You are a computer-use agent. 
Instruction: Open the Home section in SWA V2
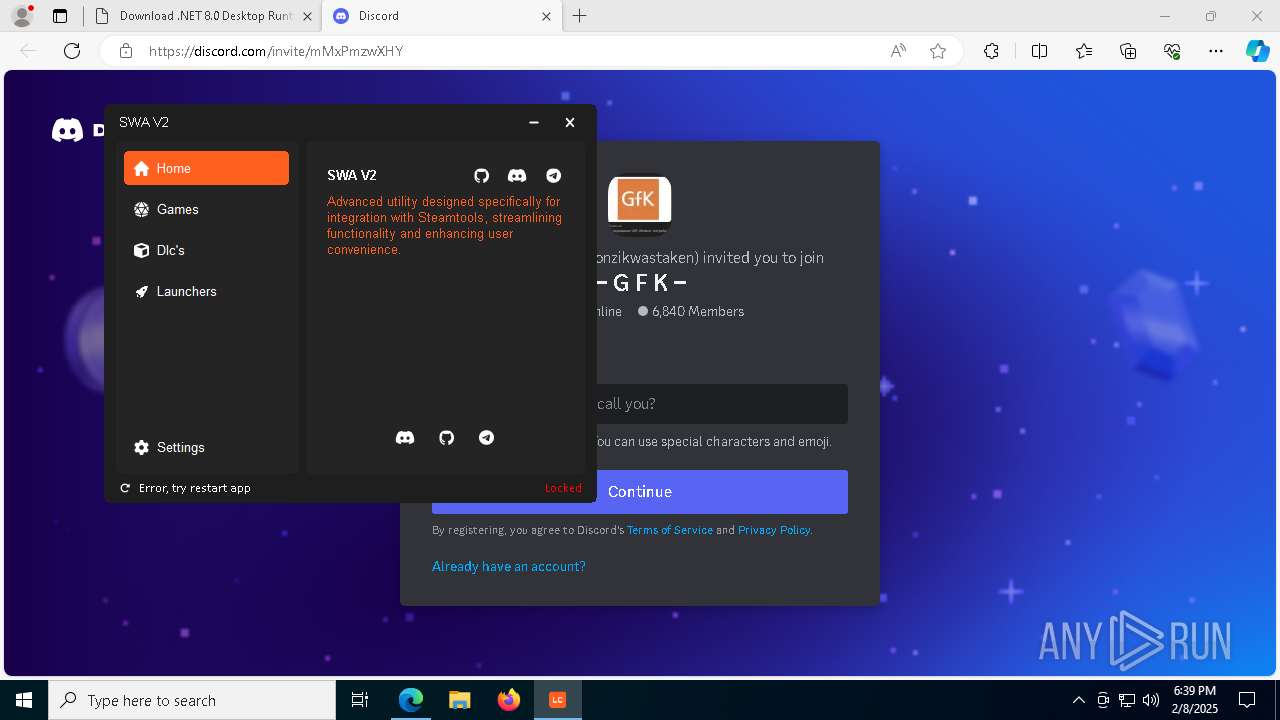tap(206, 168)
